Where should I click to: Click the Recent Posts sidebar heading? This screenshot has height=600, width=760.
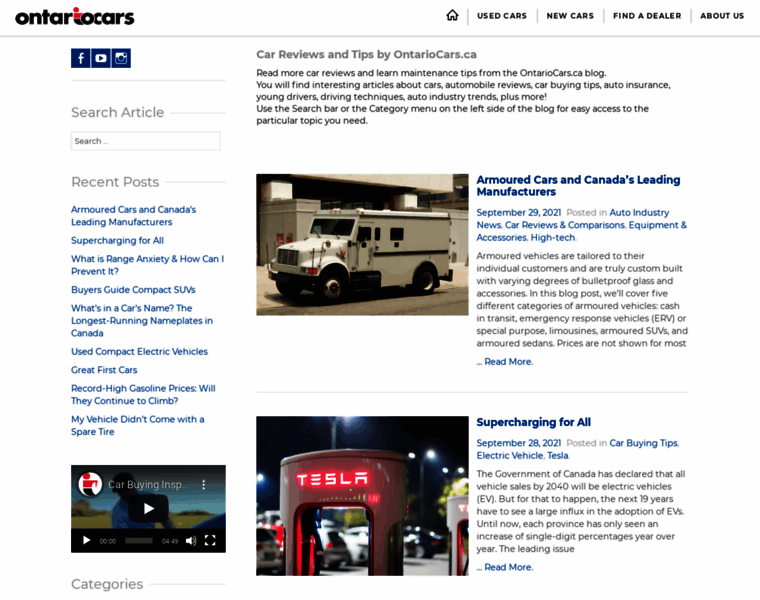(x=115, y=182)
